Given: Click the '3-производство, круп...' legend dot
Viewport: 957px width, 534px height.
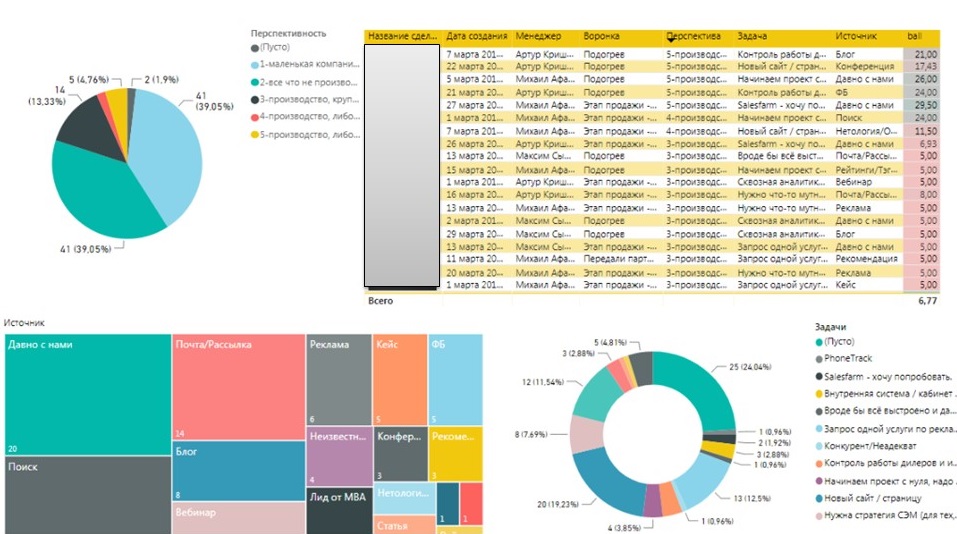Looking at the screenshot, I should 254,98.
